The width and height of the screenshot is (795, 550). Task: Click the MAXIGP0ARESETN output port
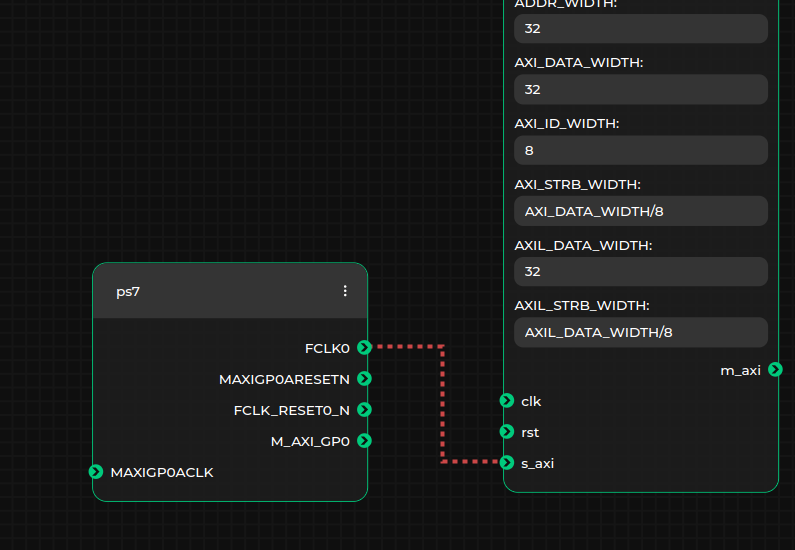(365, 379)
